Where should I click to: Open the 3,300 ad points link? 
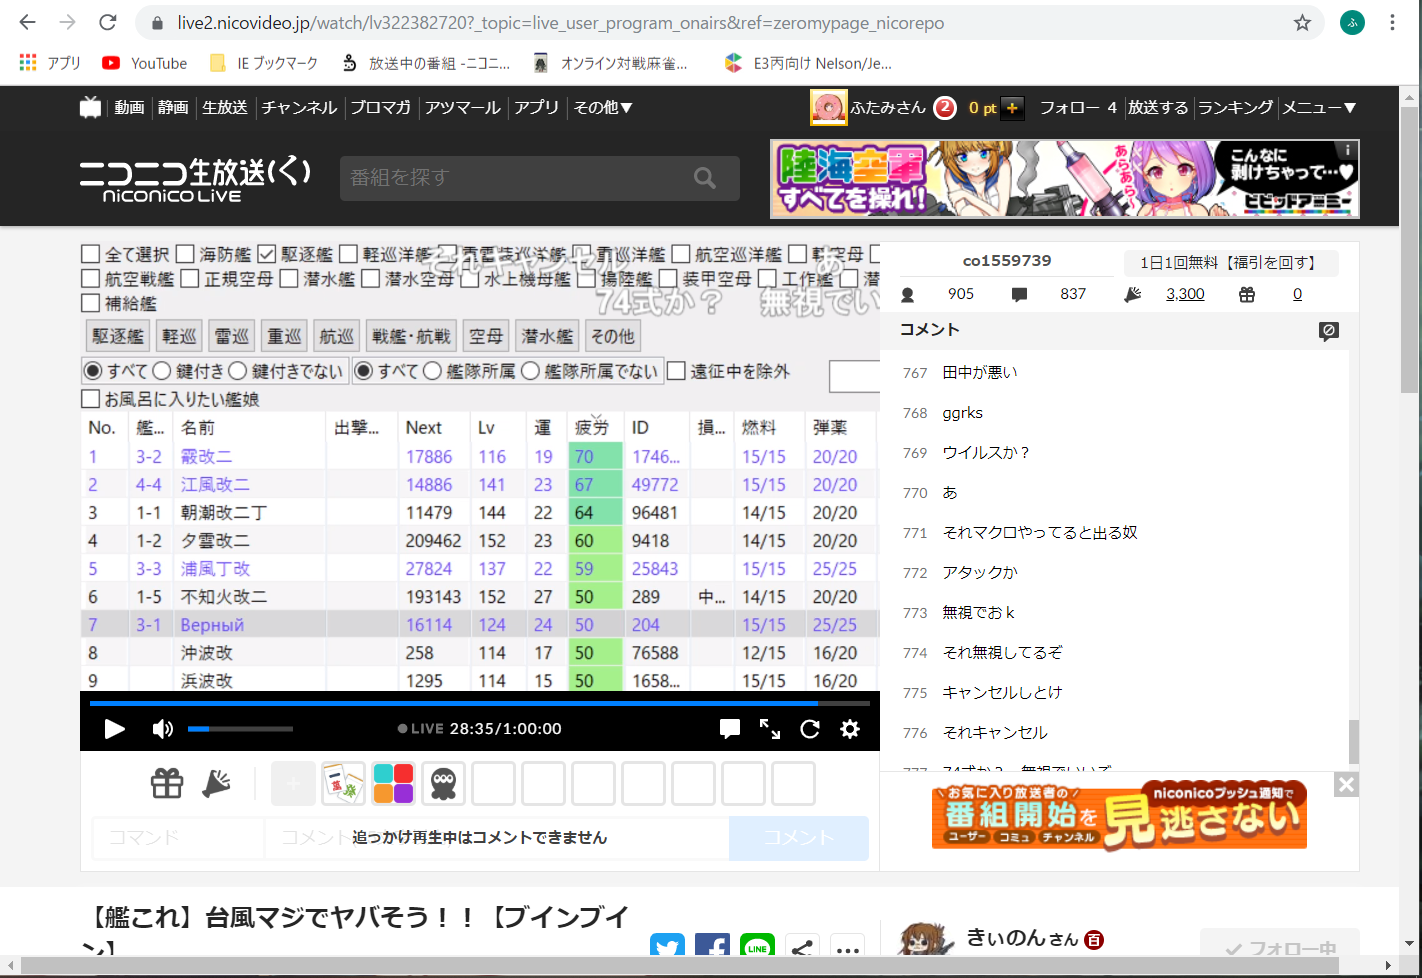point(1185,294)
